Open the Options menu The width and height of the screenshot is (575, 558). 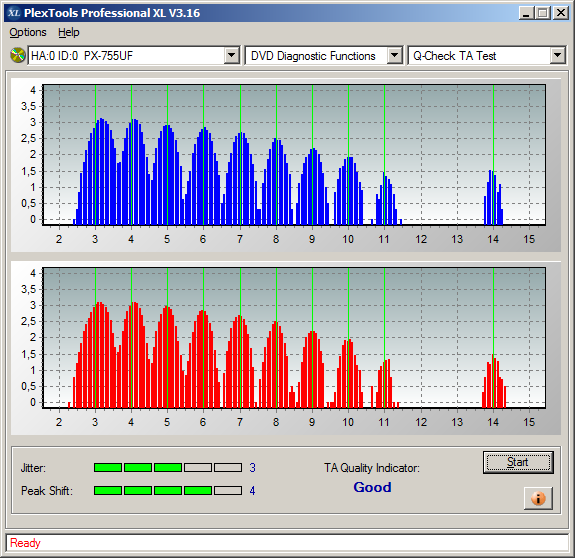[x=28, y=32]
